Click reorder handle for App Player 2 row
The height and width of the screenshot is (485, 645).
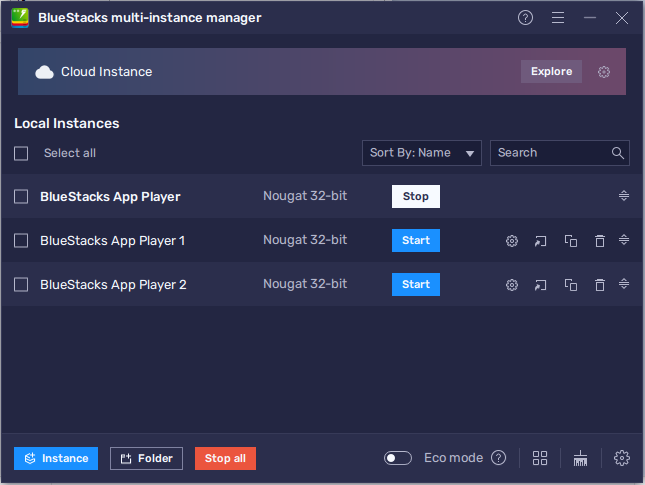pos(624,283)
